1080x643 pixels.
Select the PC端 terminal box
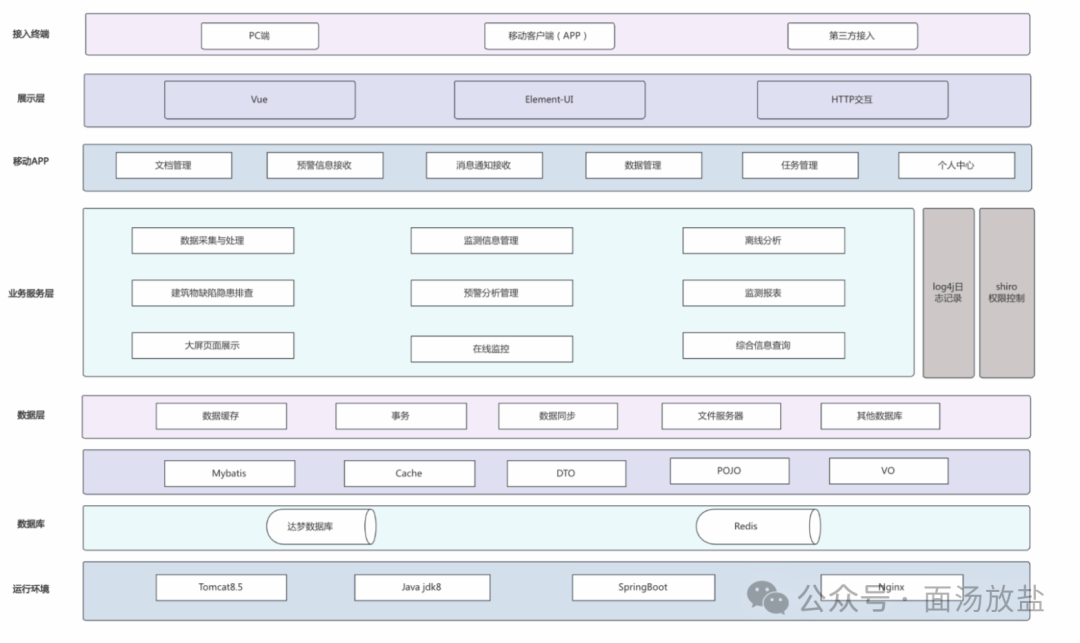[x=260, y=36]
